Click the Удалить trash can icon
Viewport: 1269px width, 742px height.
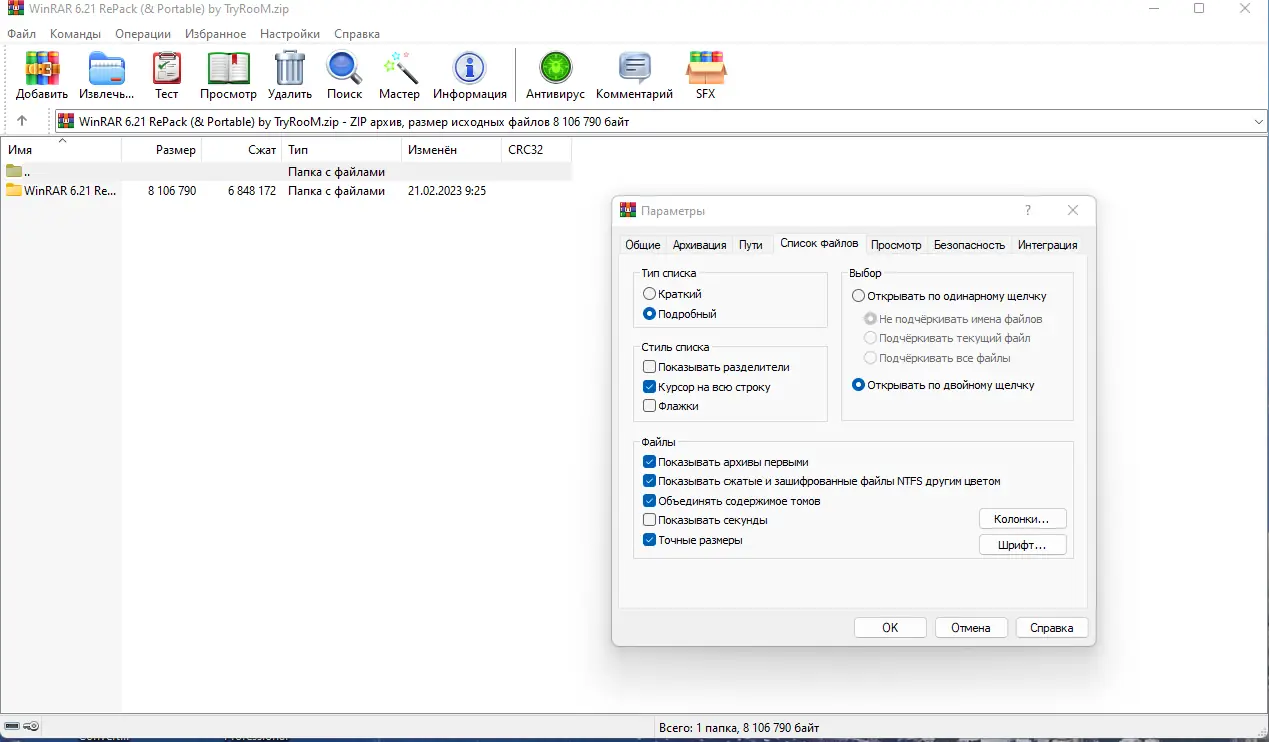290,75
